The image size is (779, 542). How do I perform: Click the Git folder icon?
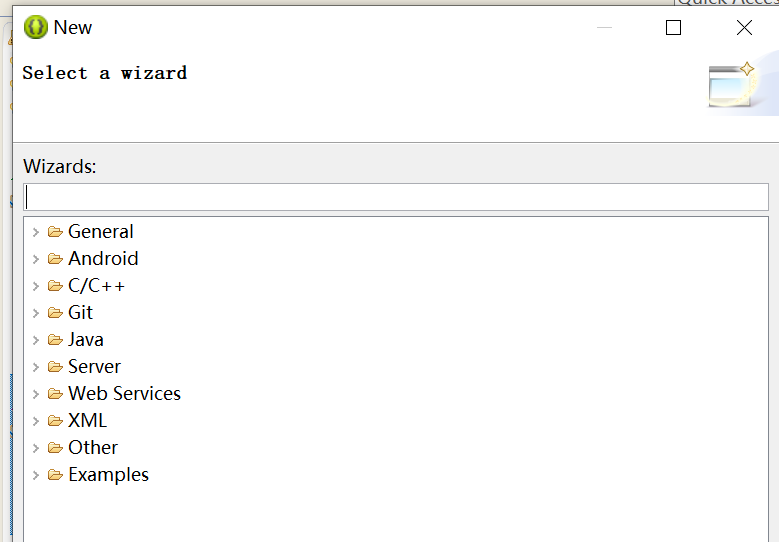coord(55,313)
